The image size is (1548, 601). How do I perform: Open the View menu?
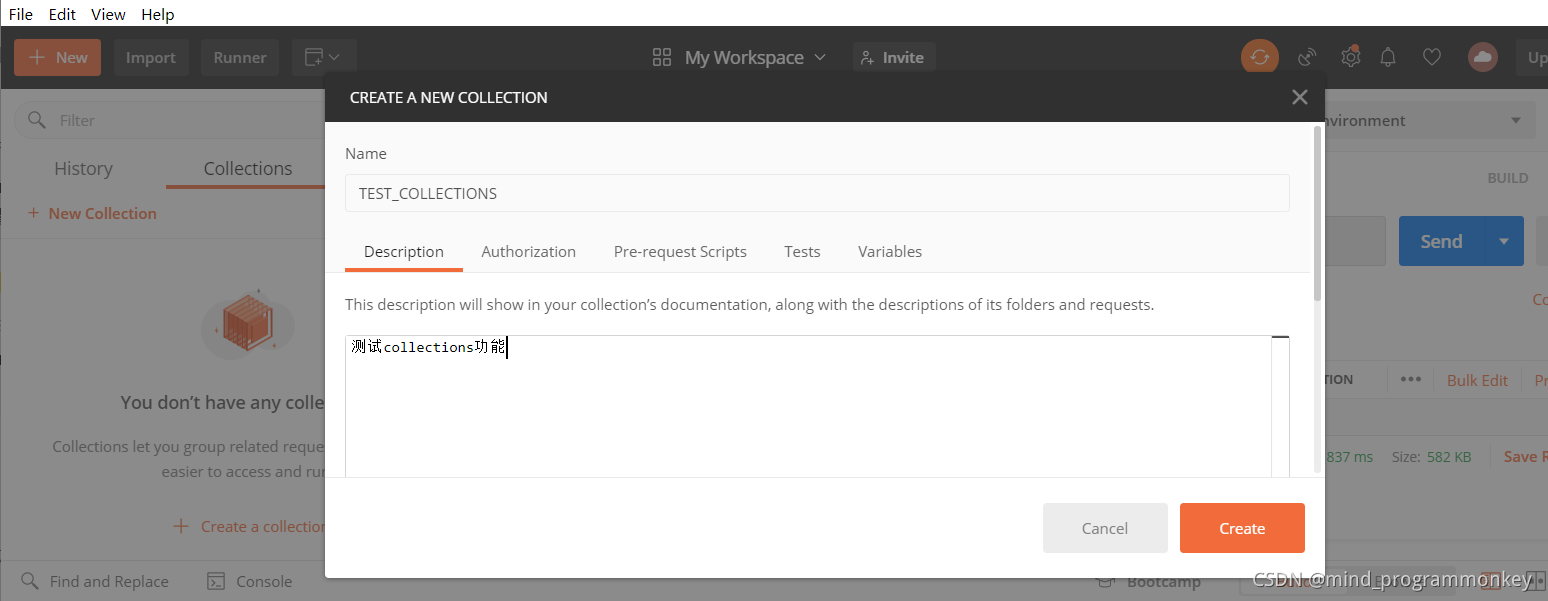coord(108,14)
